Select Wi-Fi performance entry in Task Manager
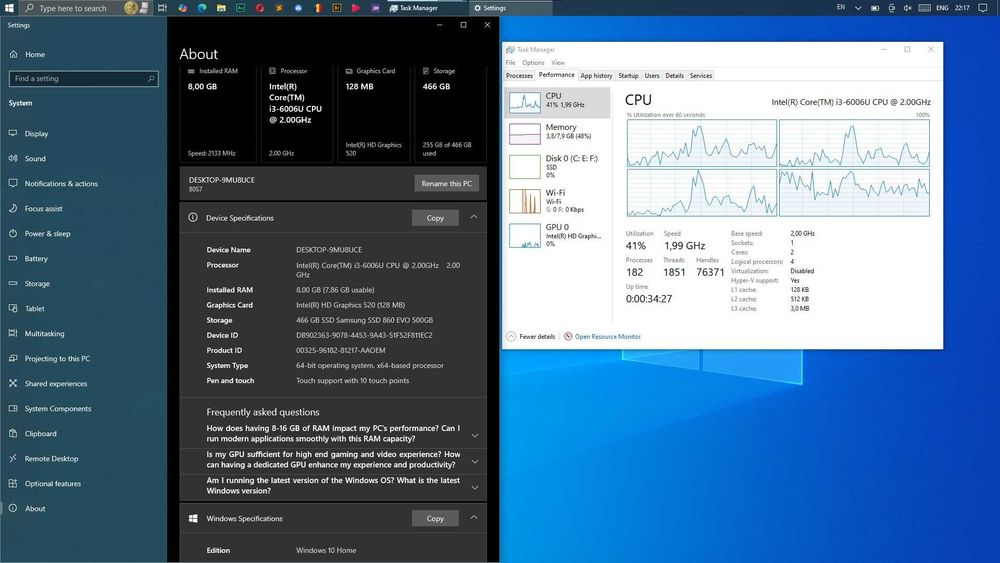 click(x=557, y=201)
